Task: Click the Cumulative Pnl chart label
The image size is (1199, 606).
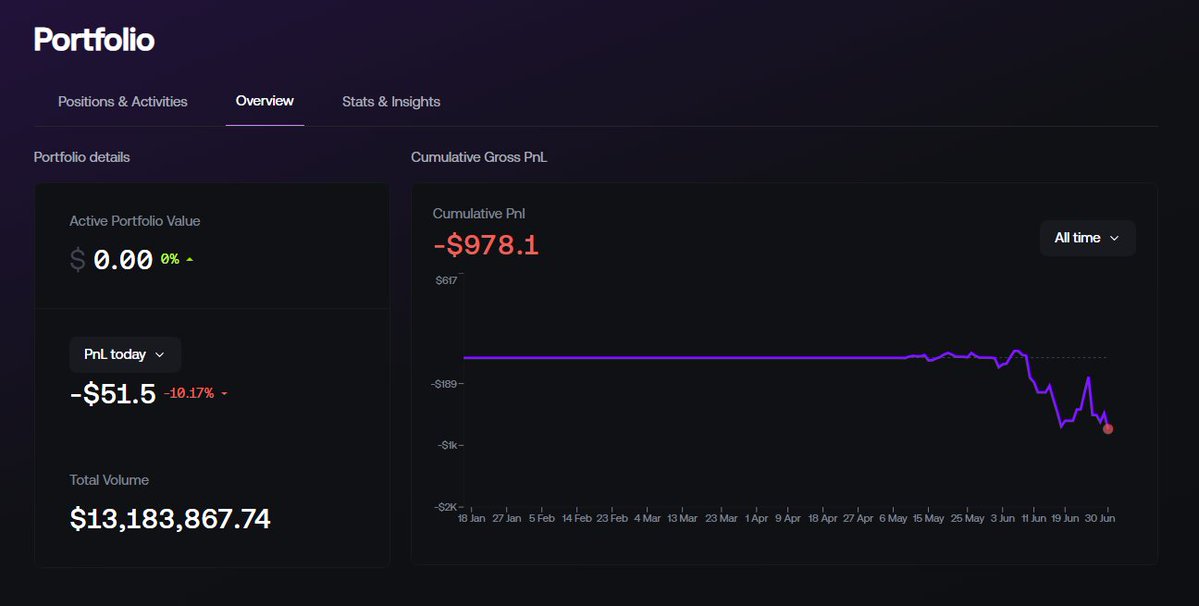Action: (479, 214)
